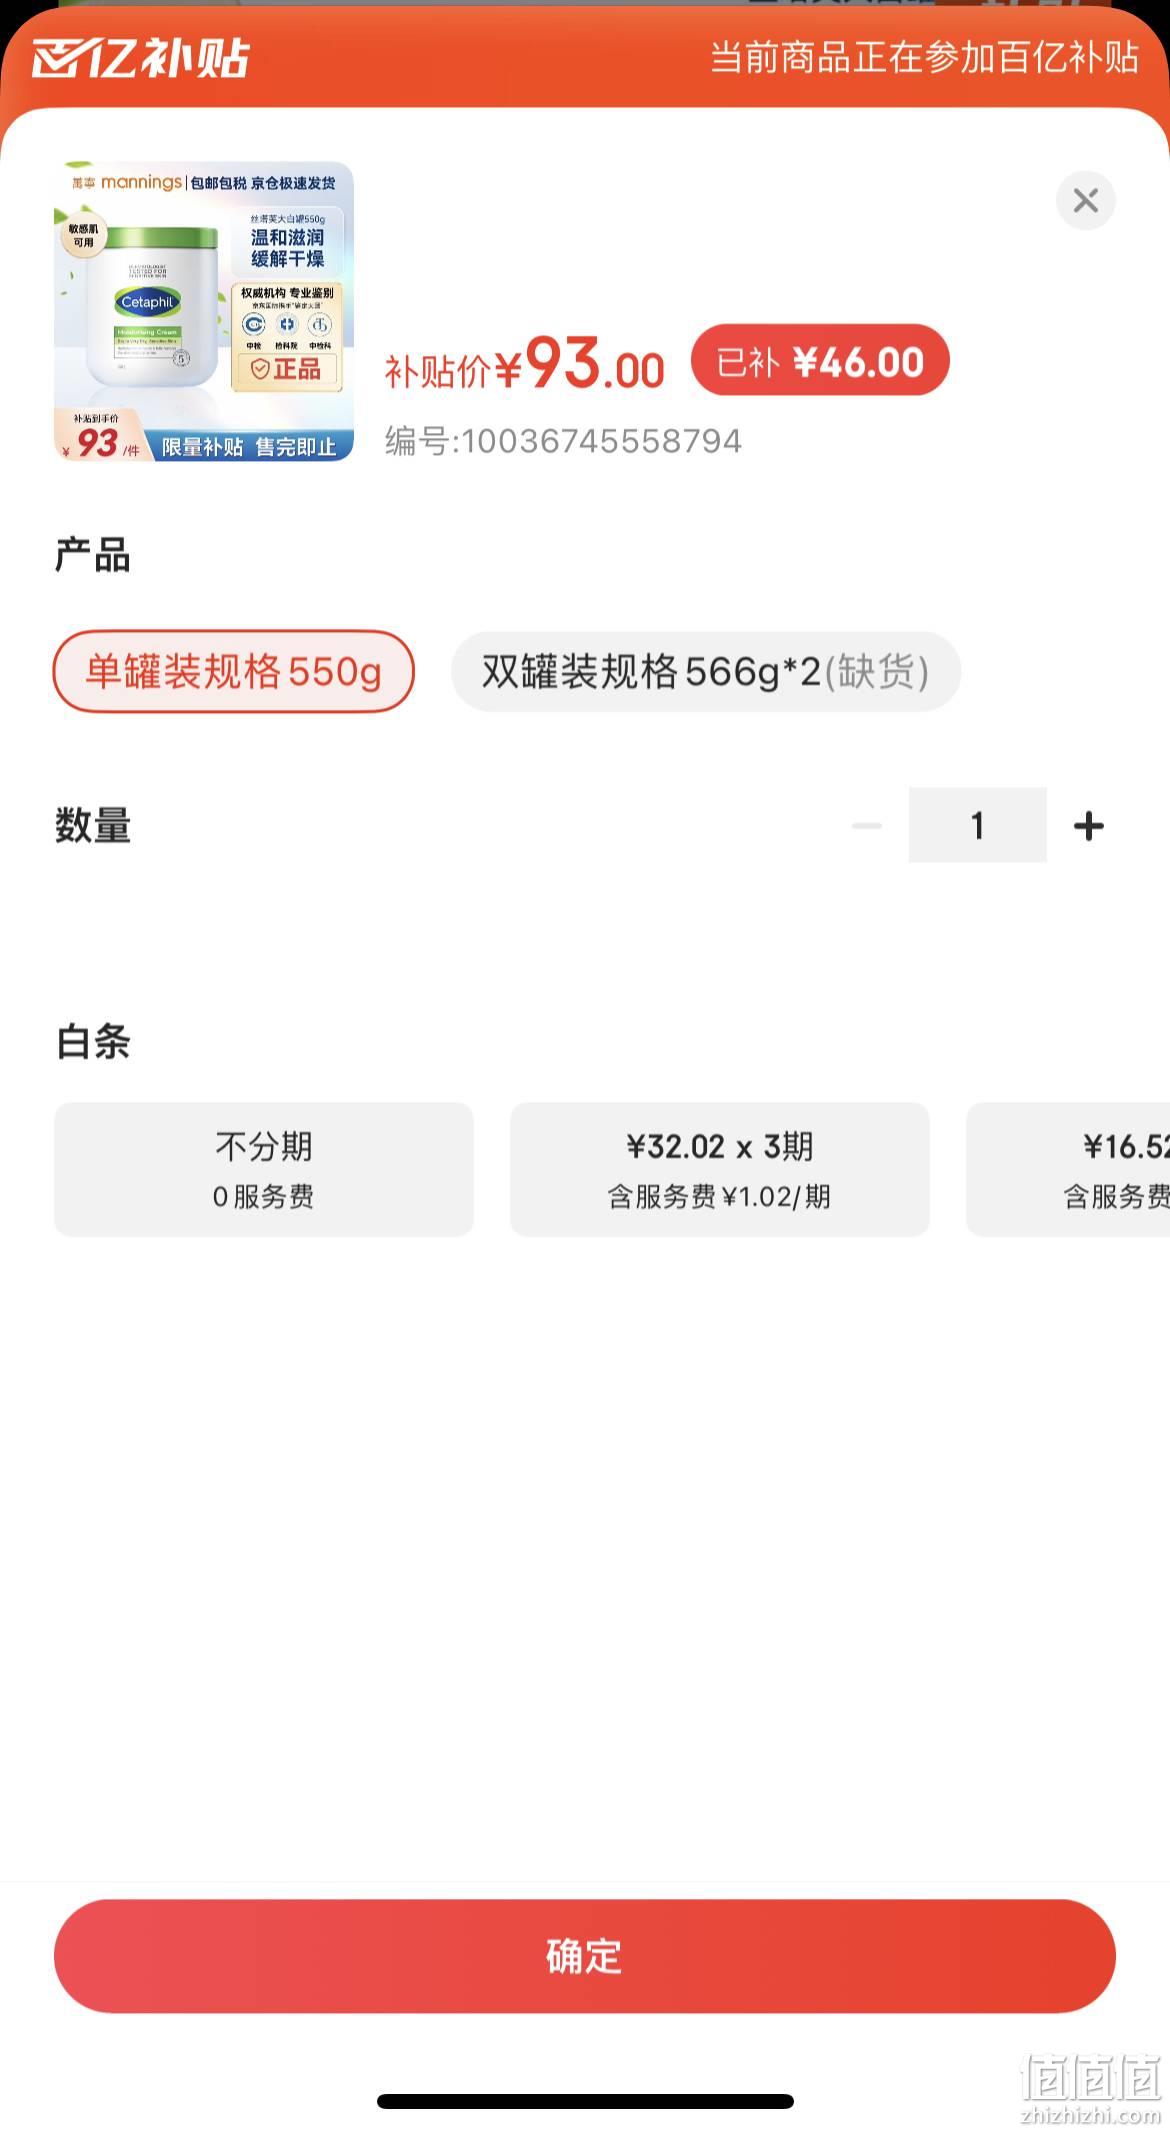Tap the 百亿补贴 logo in banner
This screenshot has width=1170, height=2133.
140,58
